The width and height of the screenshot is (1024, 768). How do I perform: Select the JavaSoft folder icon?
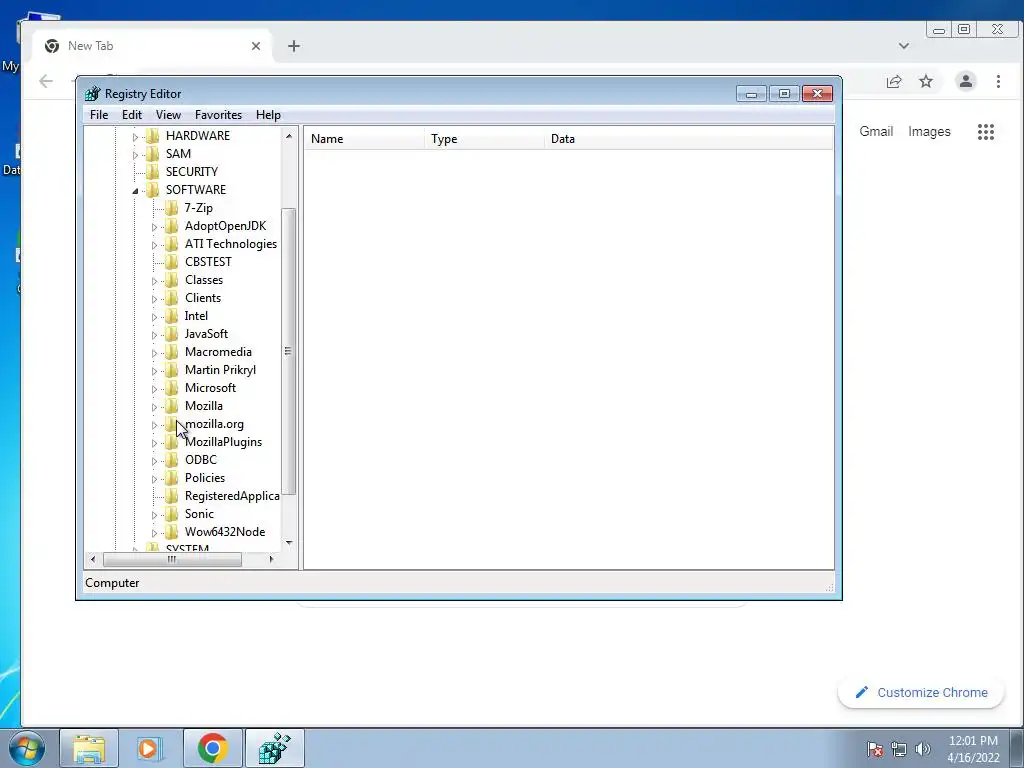tap(171, 334)
